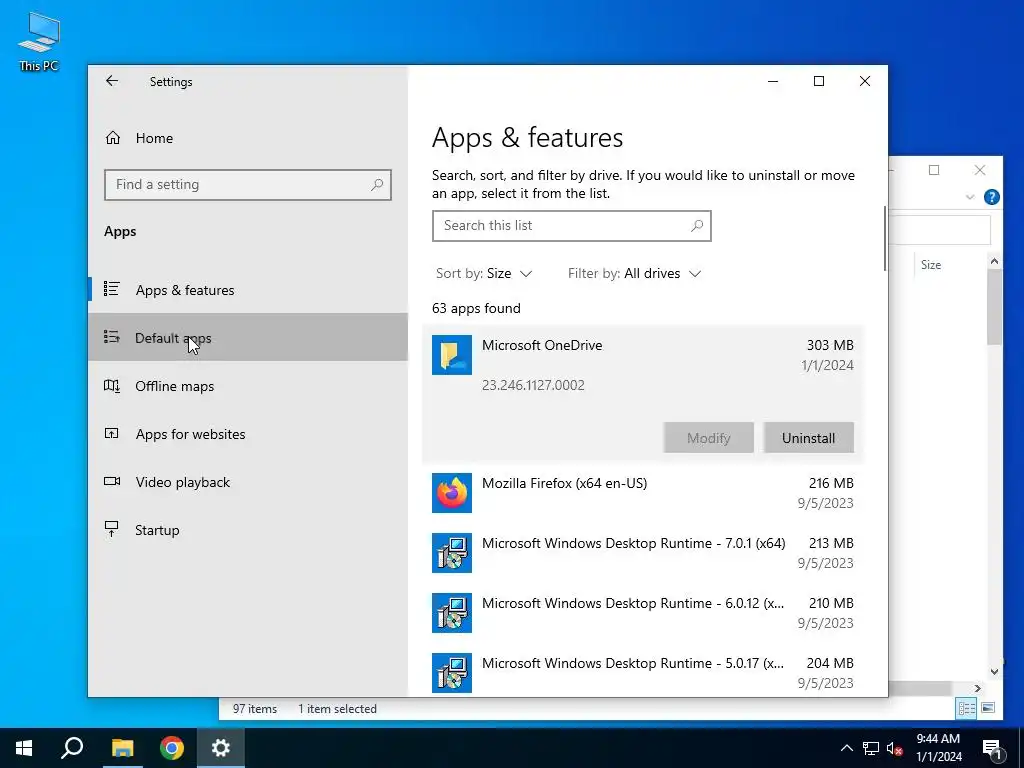Open the Filter by All drives dropdown
The height and width of the screenshot is (768, 1024).
[634, 274]
